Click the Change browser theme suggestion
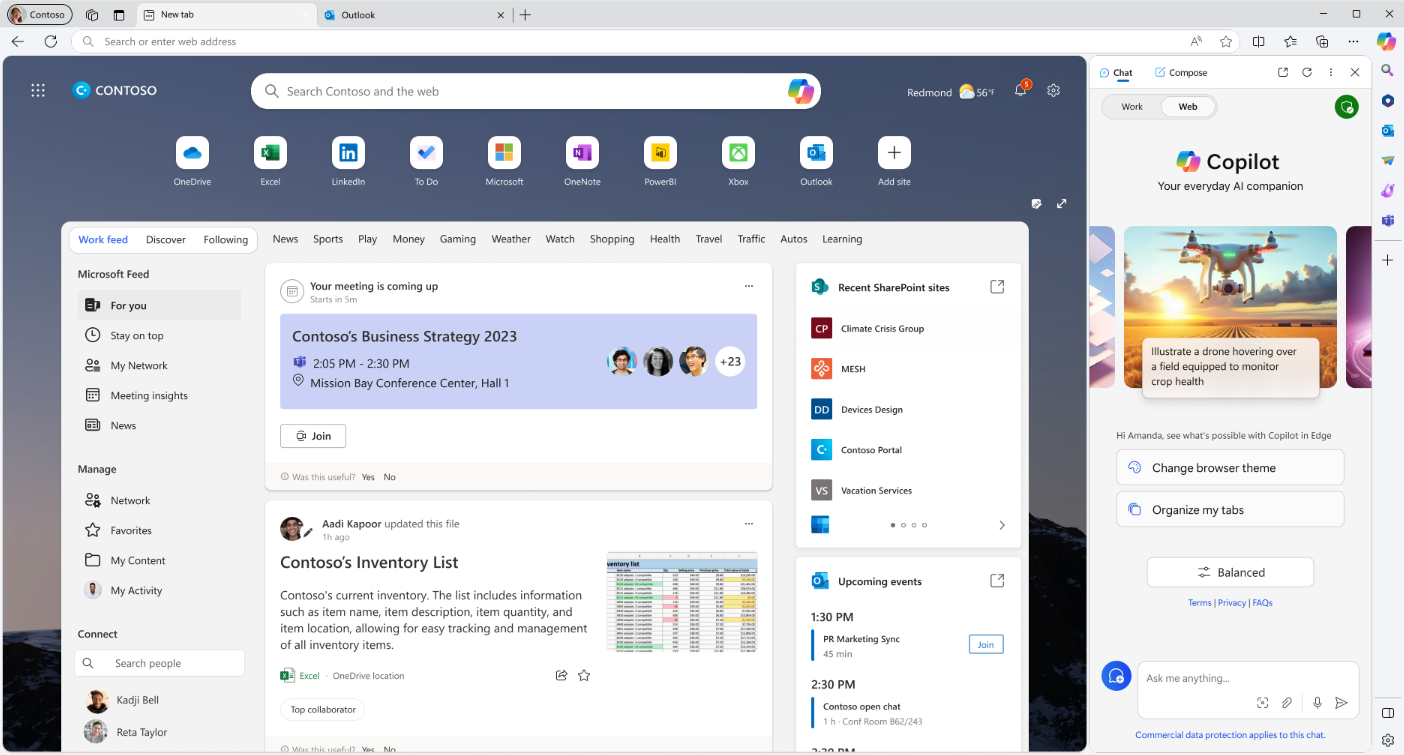The height and width of the screenshot is (755, 1404). 1230,467
